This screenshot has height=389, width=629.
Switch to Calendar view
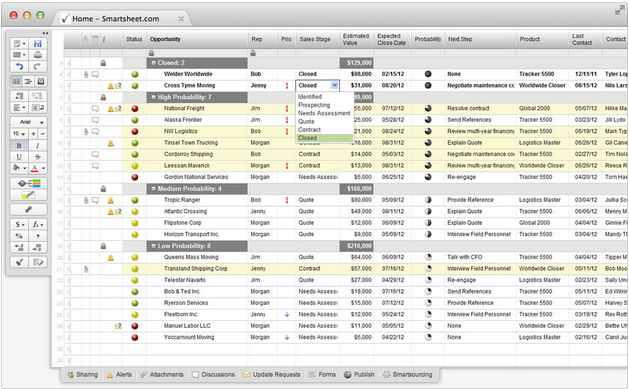[x=41, y=81]
